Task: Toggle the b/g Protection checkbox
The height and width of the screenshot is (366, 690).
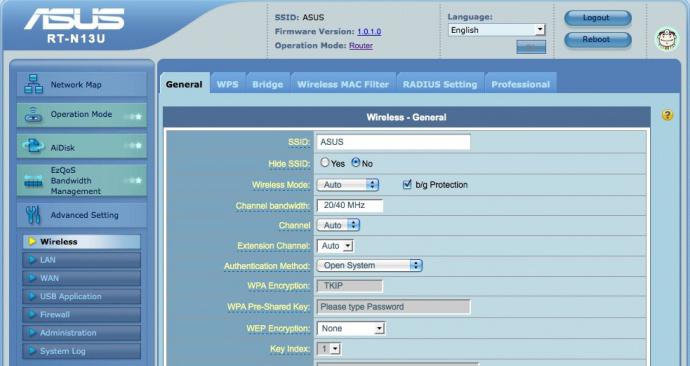Action: click(407, 184)
